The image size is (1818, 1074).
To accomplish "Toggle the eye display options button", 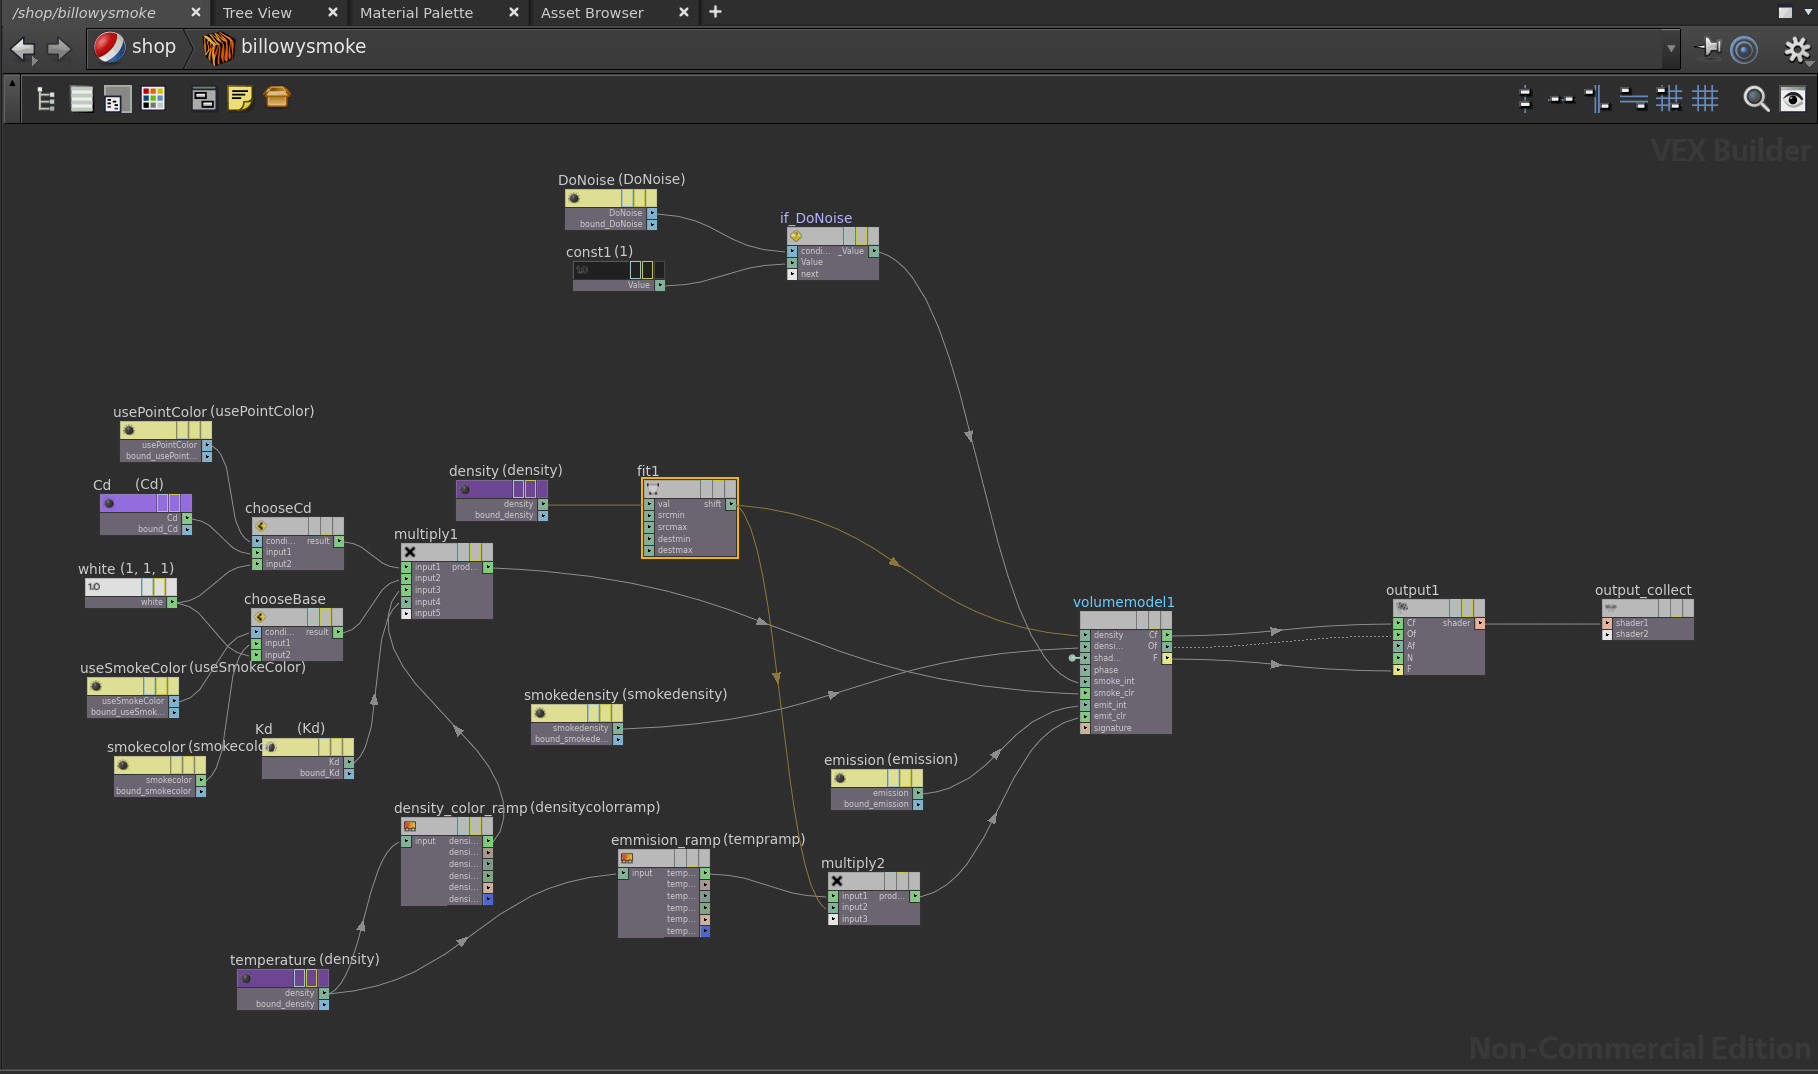I will pos(1793,98).
